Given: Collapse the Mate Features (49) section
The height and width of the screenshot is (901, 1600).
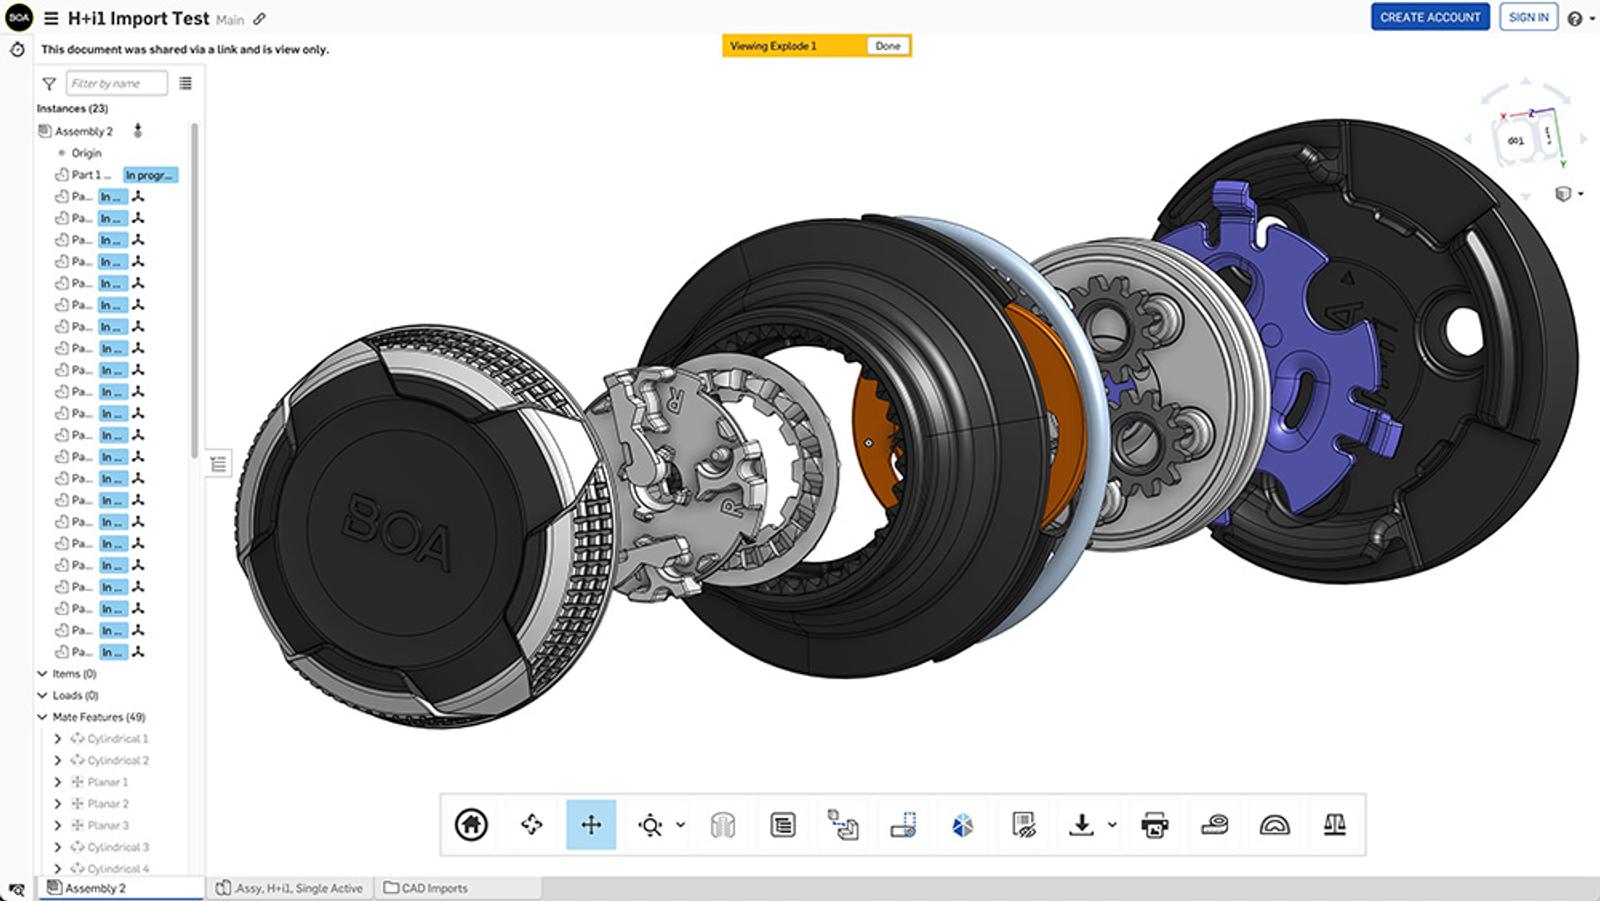Looking at the screenshot, I should tap(43, 717).
